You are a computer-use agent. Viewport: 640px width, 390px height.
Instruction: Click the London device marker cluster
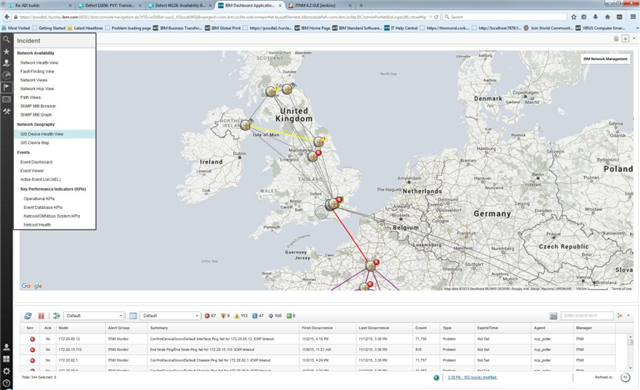(x=333, y=204)
